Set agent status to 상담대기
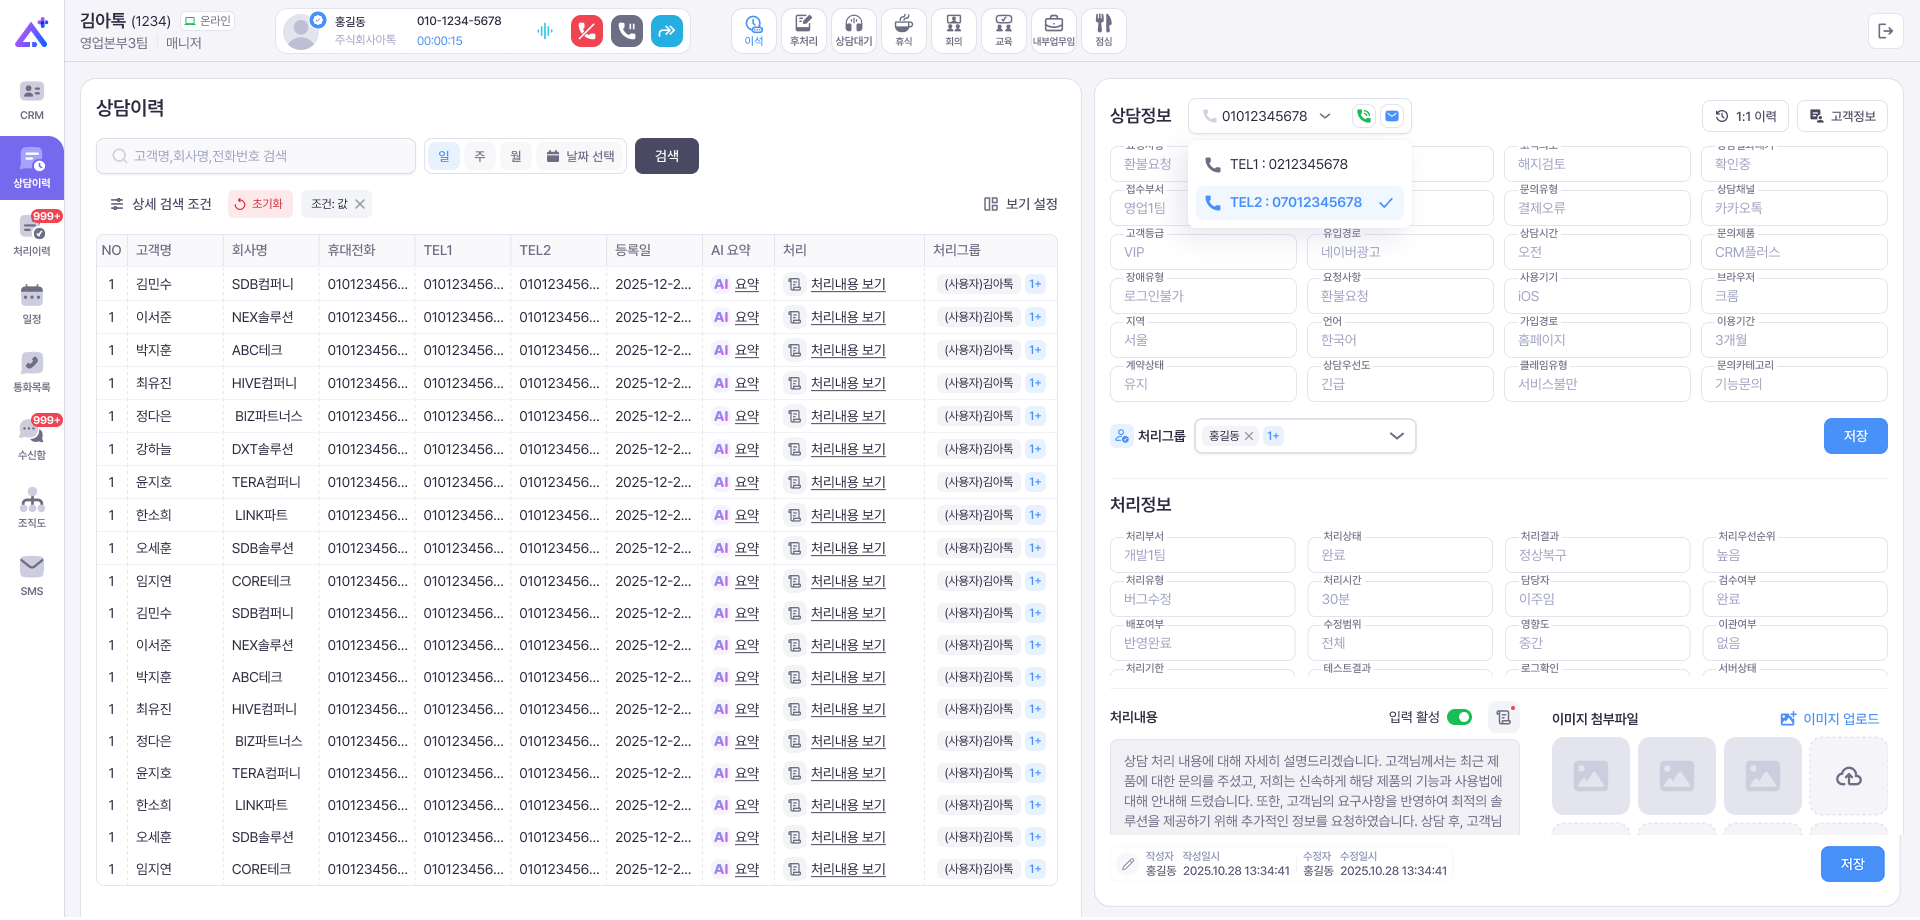Screen dimensions: 1920x920 click(x=853, y=31)
